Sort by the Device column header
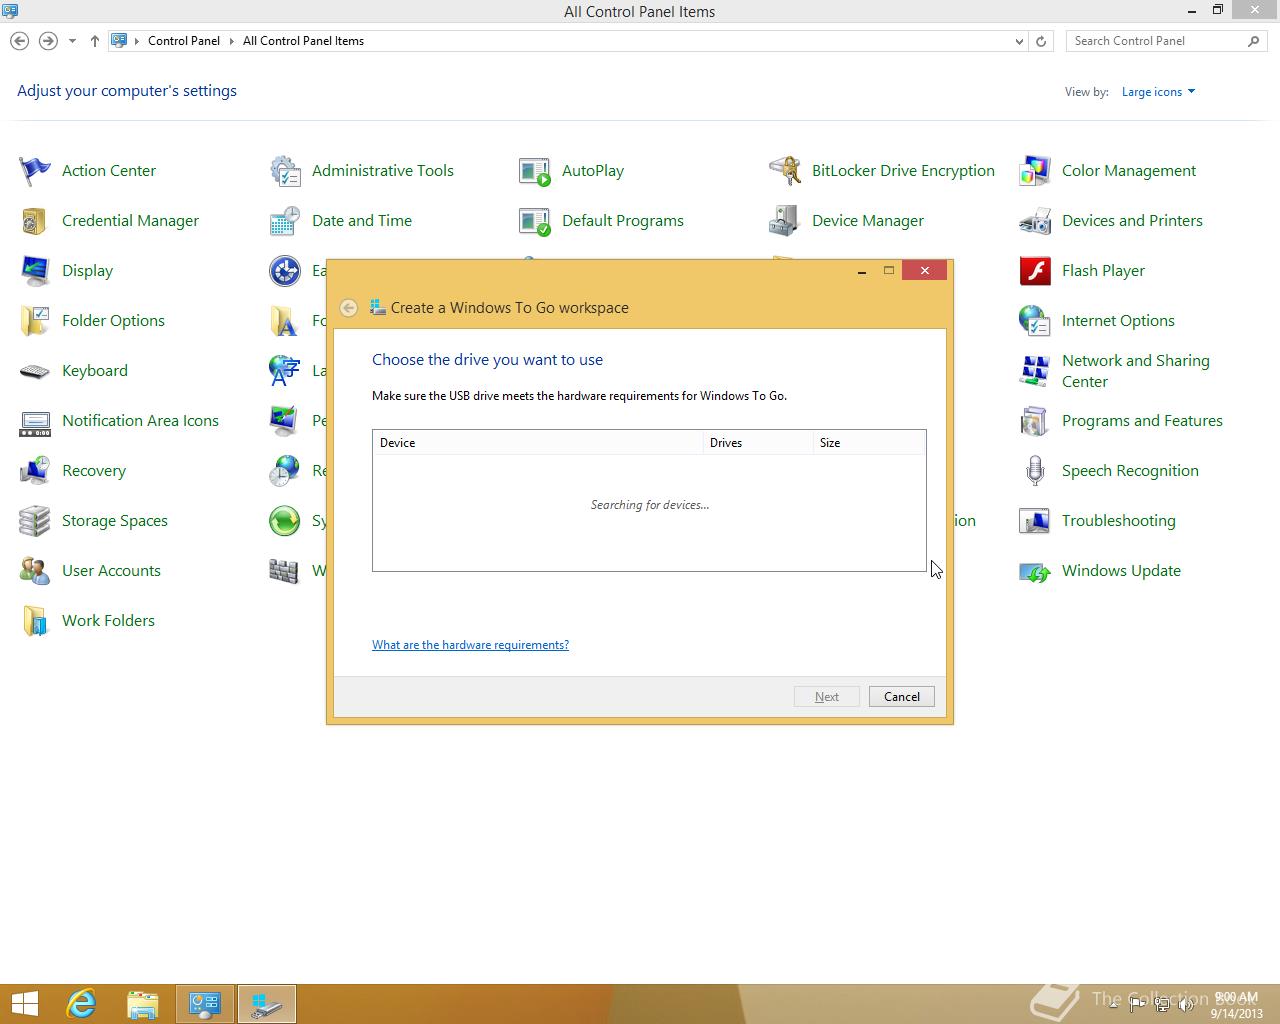 click(538, 443)
